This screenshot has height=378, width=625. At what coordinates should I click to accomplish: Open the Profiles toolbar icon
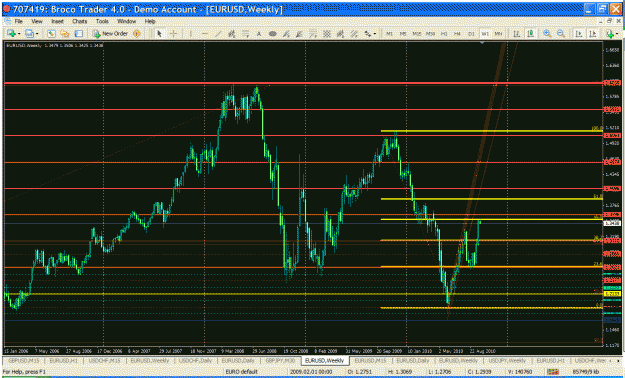29,34
